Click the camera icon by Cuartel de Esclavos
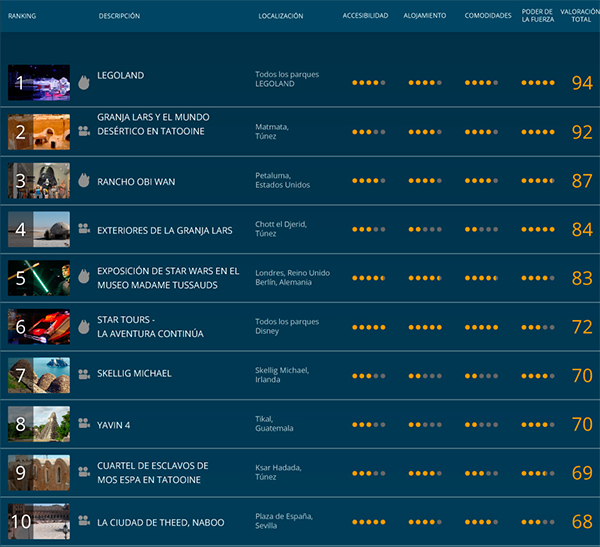This screenshot has height=547, width=600. [x=84, y=473]
